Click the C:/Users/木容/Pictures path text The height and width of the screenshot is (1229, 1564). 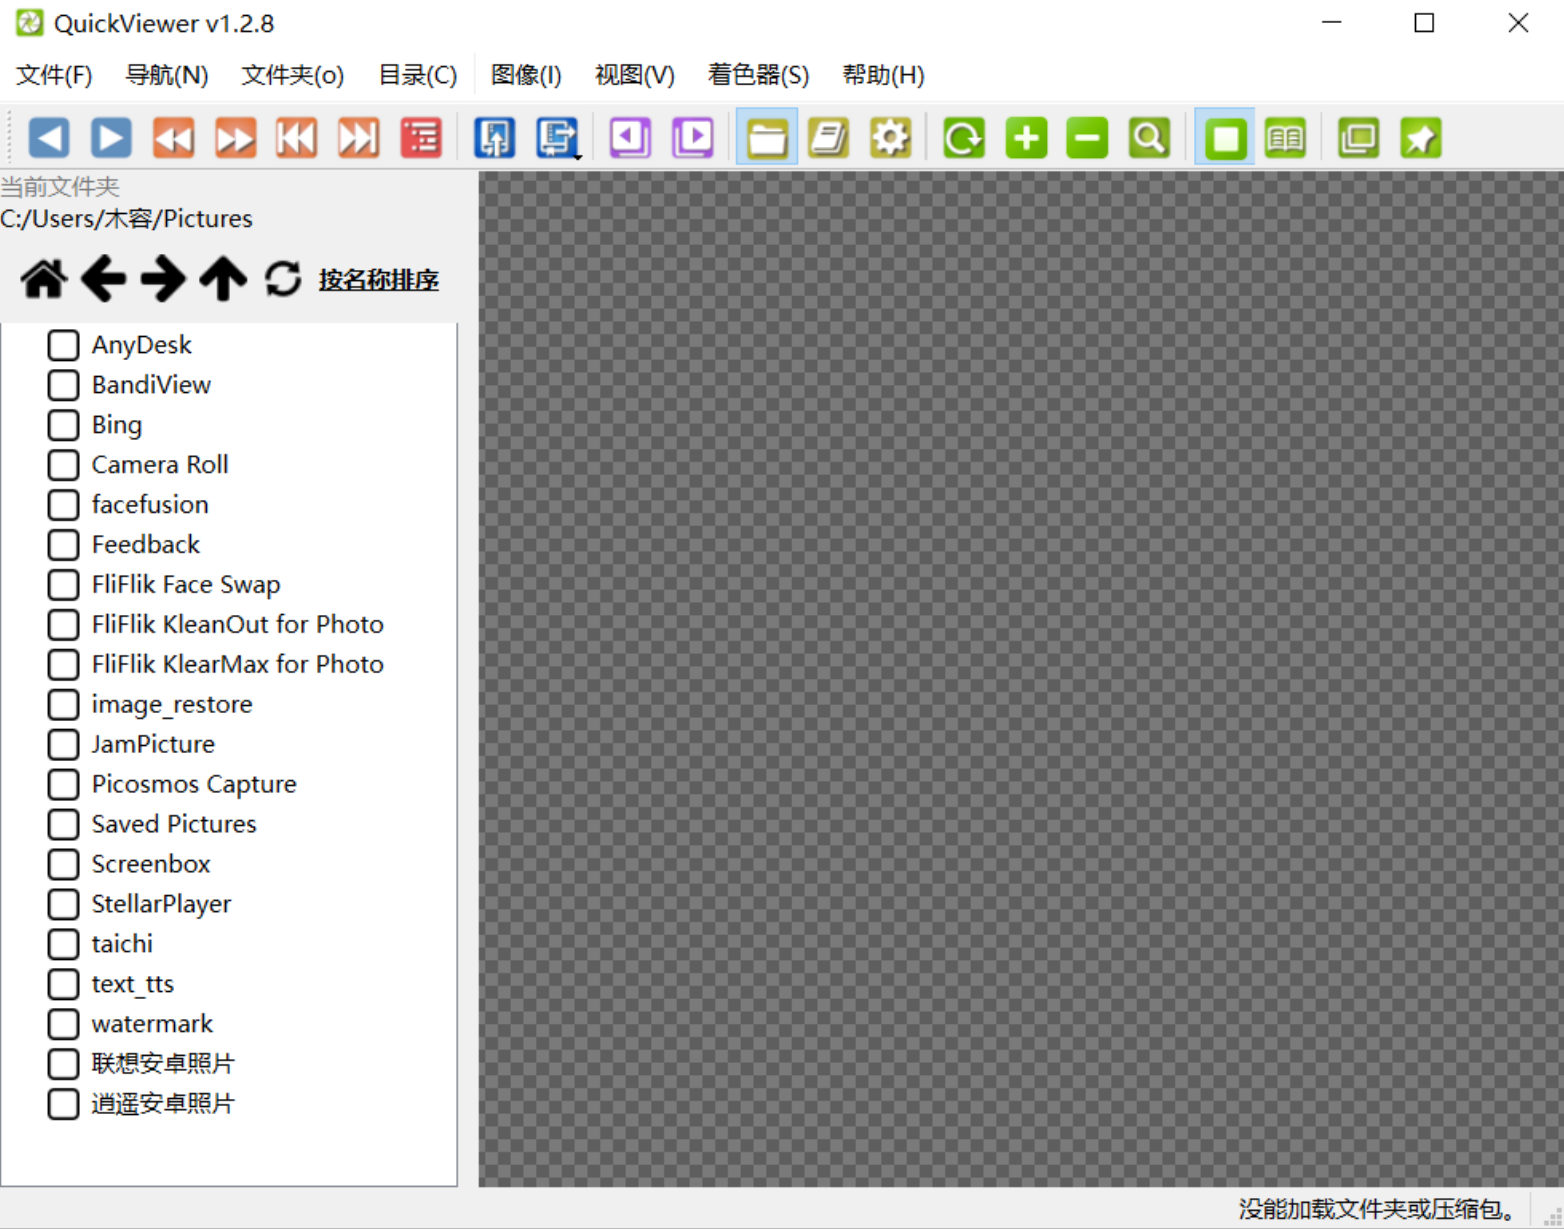point(127,219)
